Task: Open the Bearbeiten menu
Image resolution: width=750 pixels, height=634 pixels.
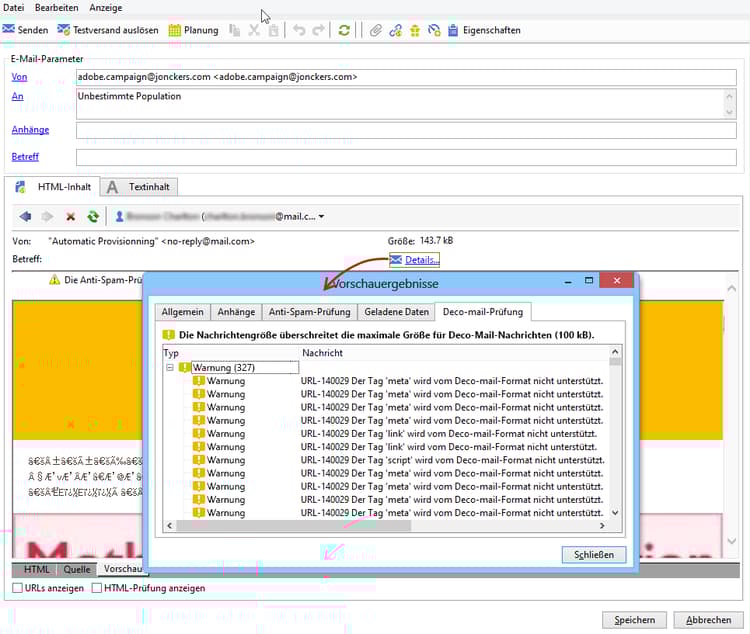Action: (56, 8)
